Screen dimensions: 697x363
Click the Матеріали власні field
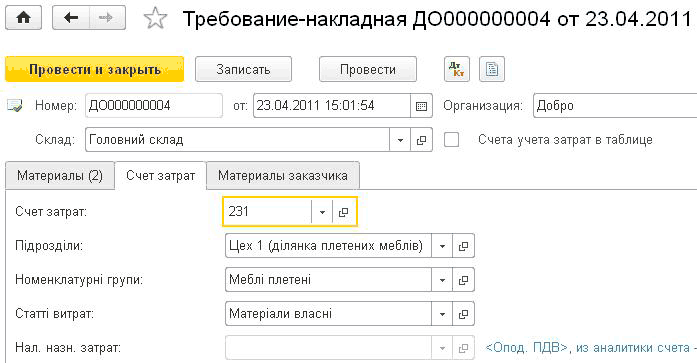(328, 314)
